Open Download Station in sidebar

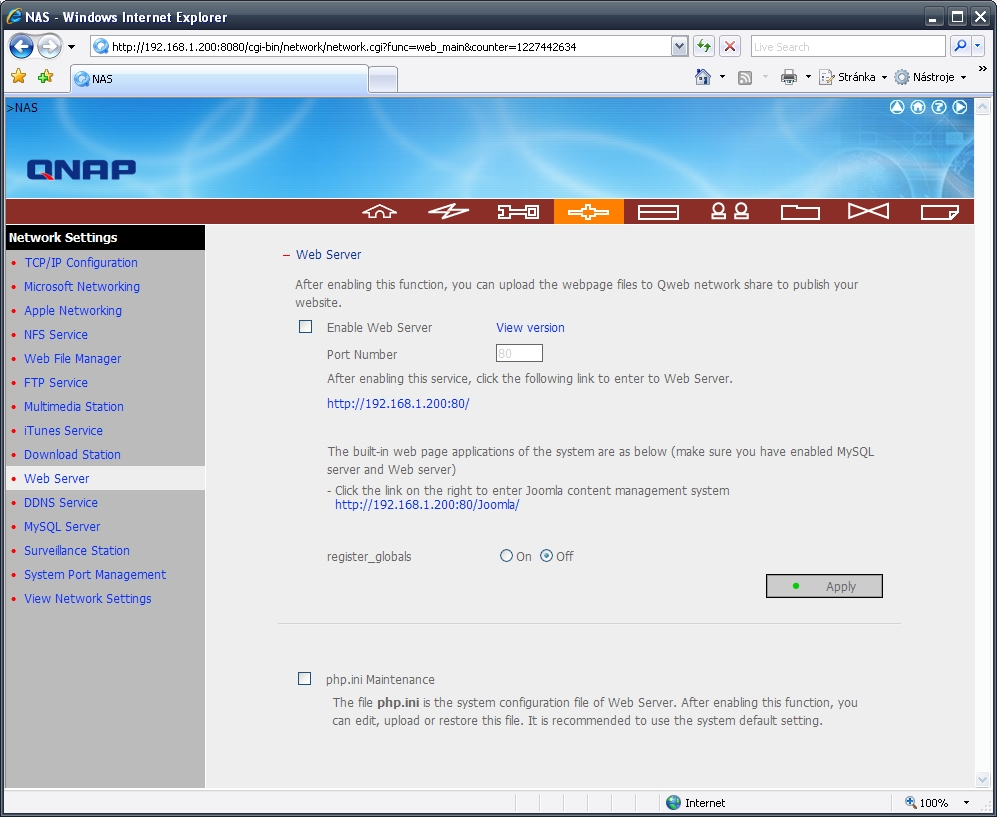point(72,455)
